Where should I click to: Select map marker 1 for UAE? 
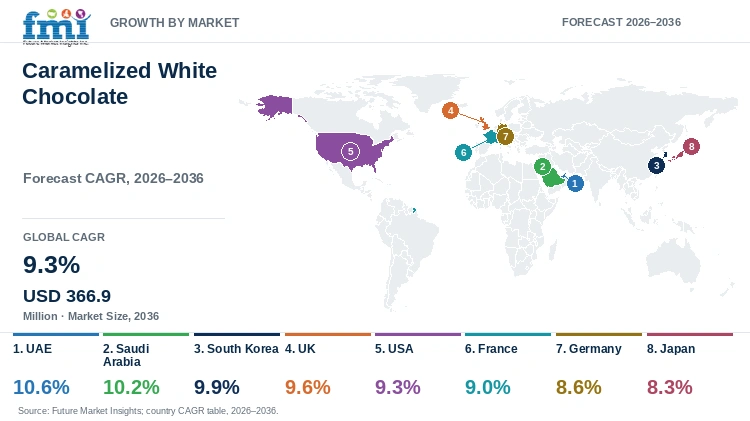point(575,183)
